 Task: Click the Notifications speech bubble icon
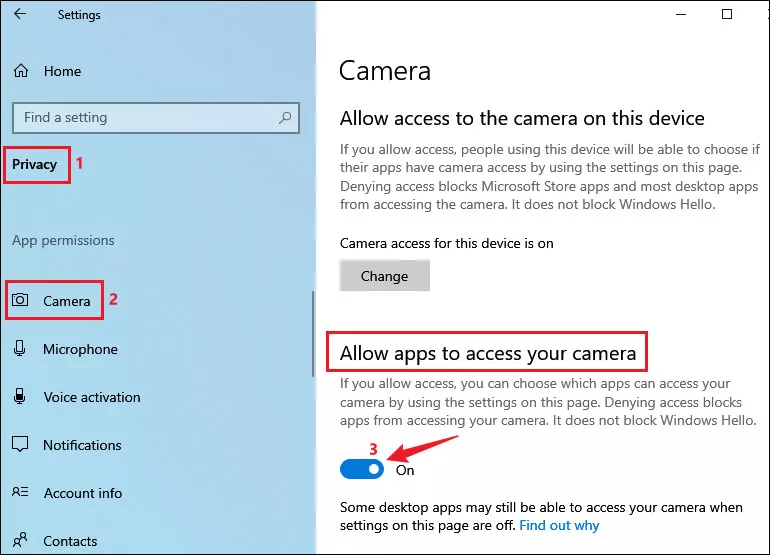[x=20, y=444]
